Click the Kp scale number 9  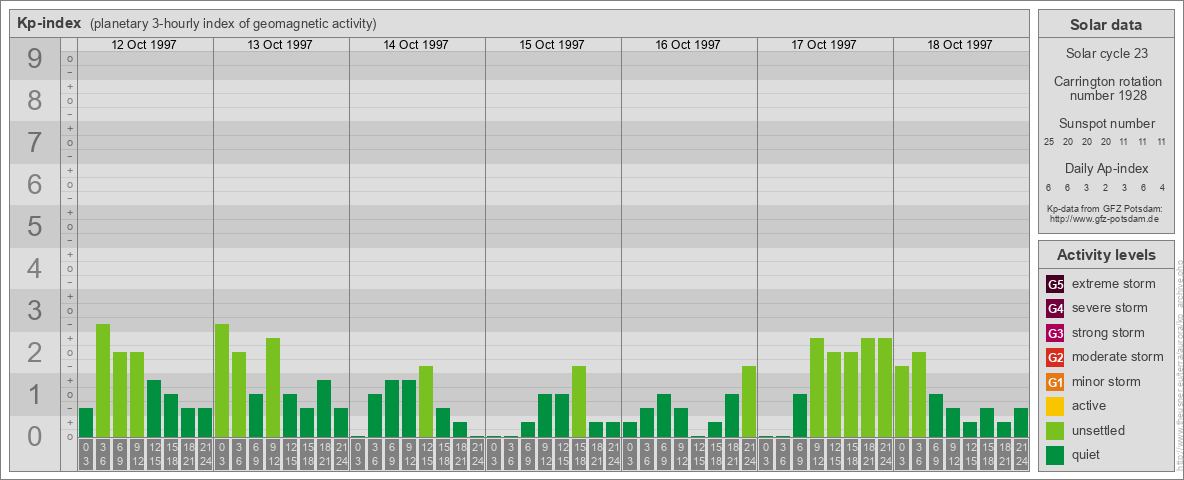click(x=34, y=59)
